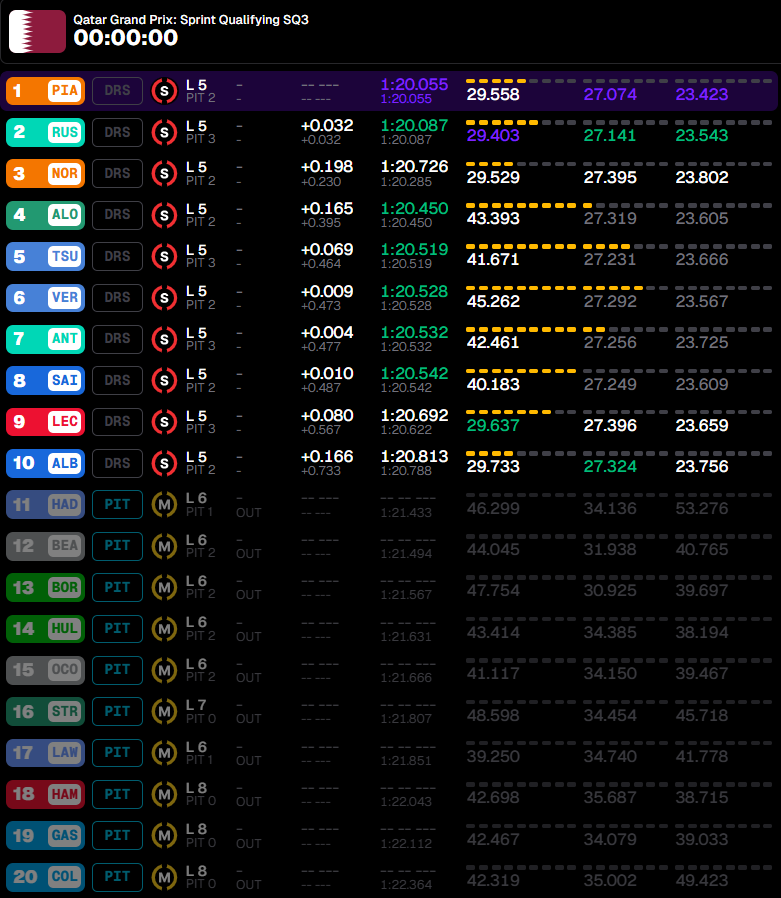Click the medium tyre icon in GAS row
This screenshot has width=781, height=898.
pos(164,836)
